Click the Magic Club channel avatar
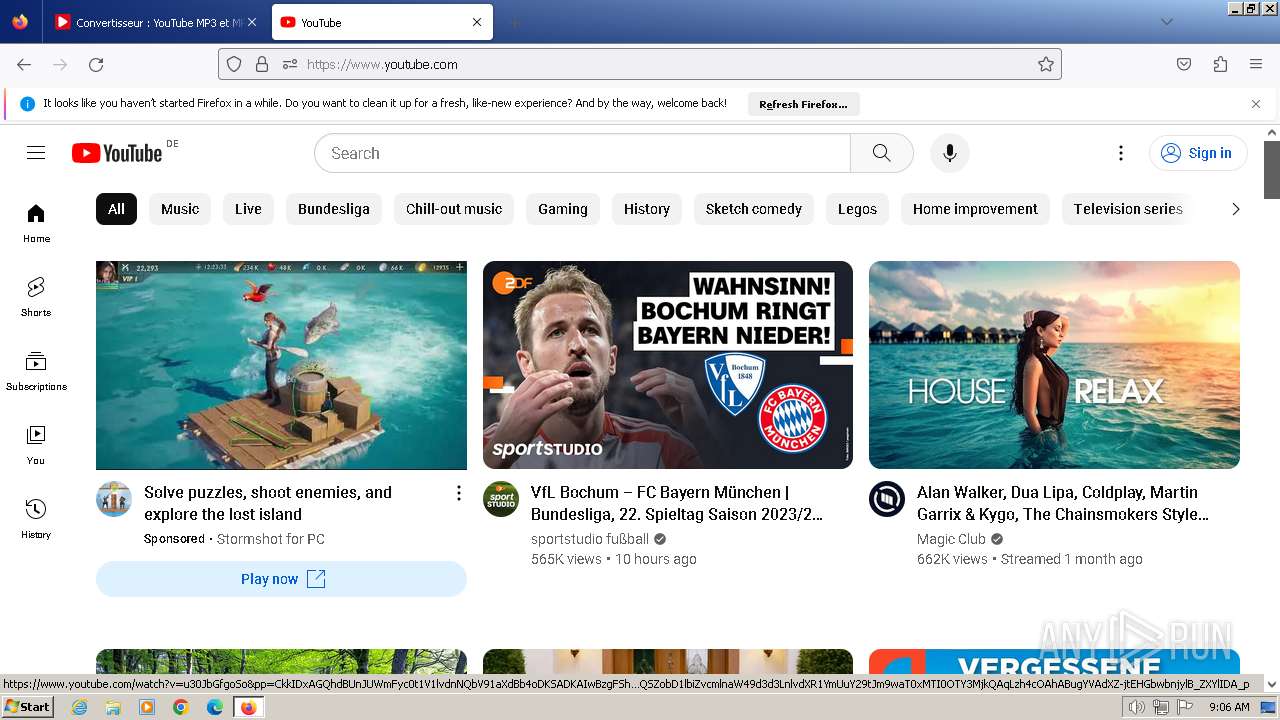Screen dimensions: 1280x720 (887, 499)
